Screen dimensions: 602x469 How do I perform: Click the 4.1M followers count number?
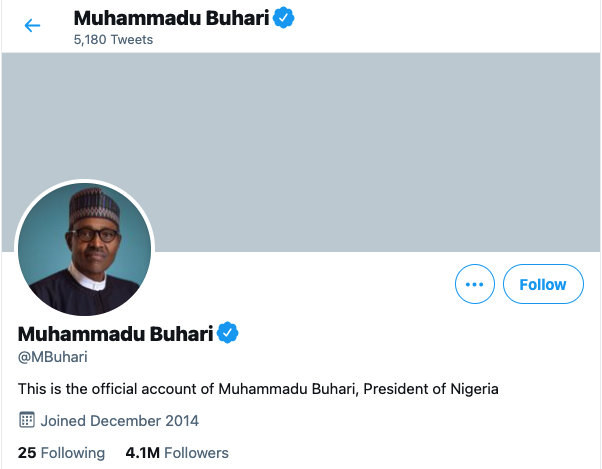142,453
